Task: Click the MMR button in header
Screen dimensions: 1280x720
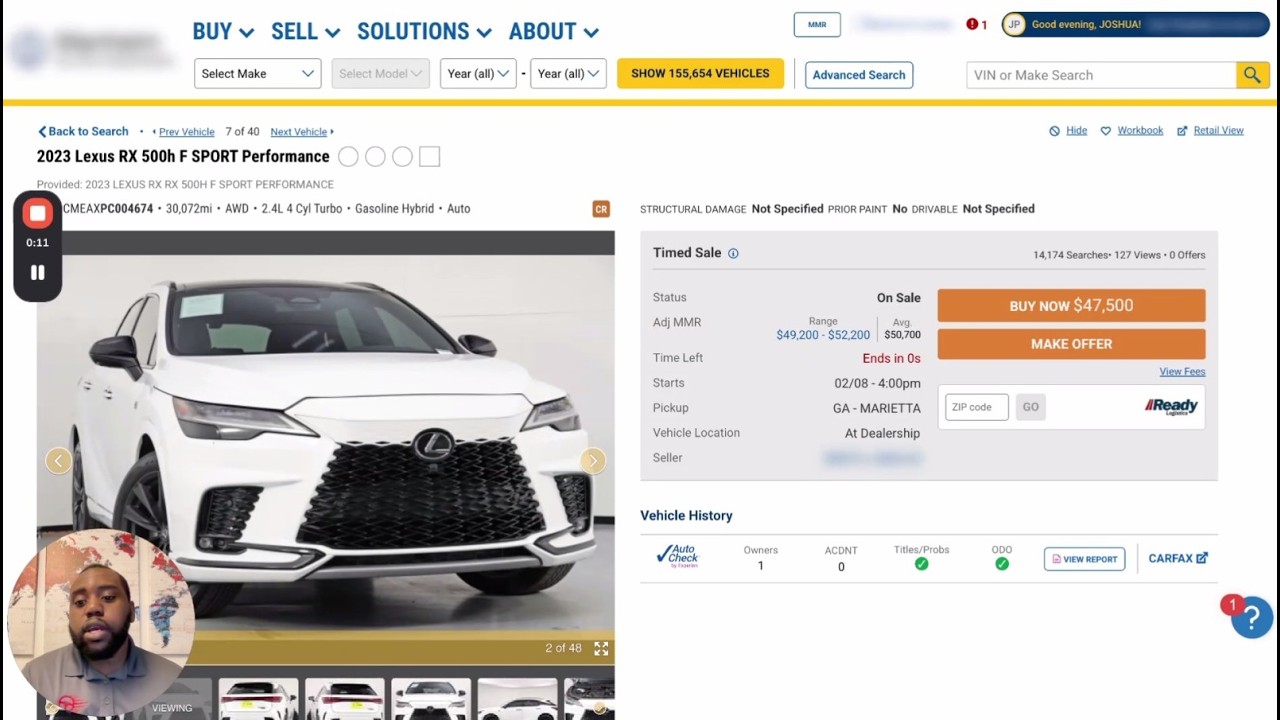Action: click(817, 25)
